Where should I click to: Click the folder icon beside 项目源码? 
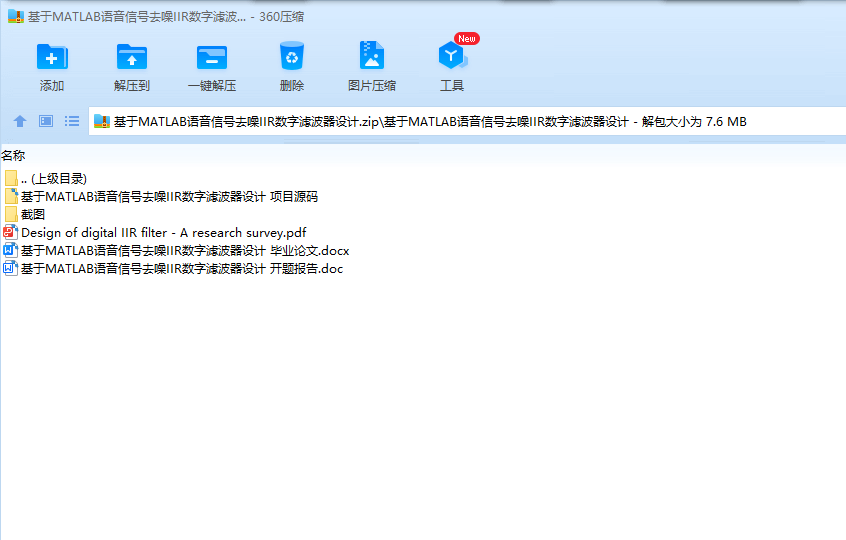(11, 196)
